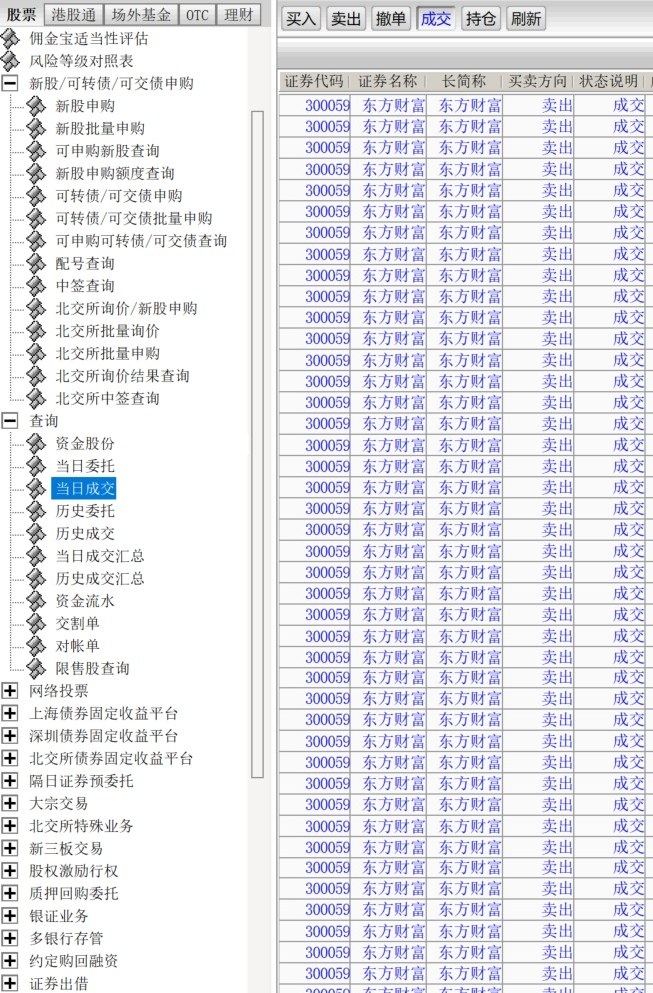Click the icon next to 中签查询
Screen dimensions: 653x993
tap(36, 286)
